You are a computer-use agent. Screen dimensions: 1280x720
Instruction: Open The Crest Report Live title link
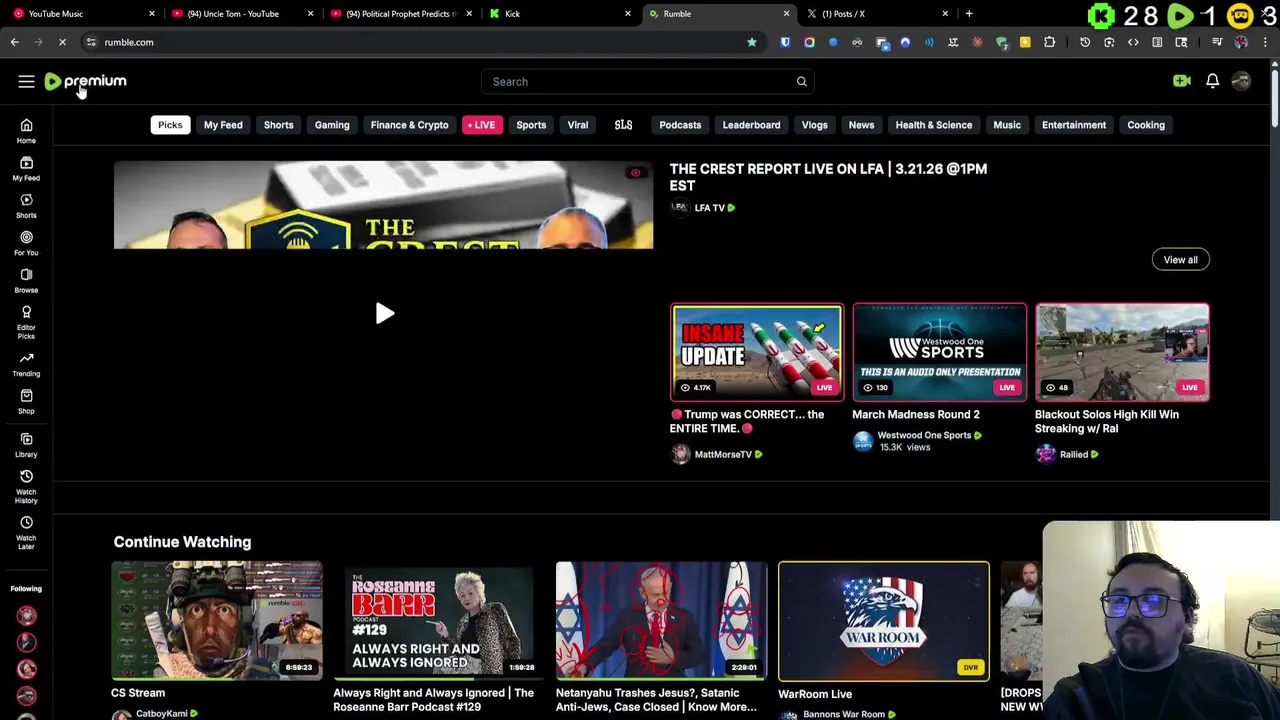(828, 177)
